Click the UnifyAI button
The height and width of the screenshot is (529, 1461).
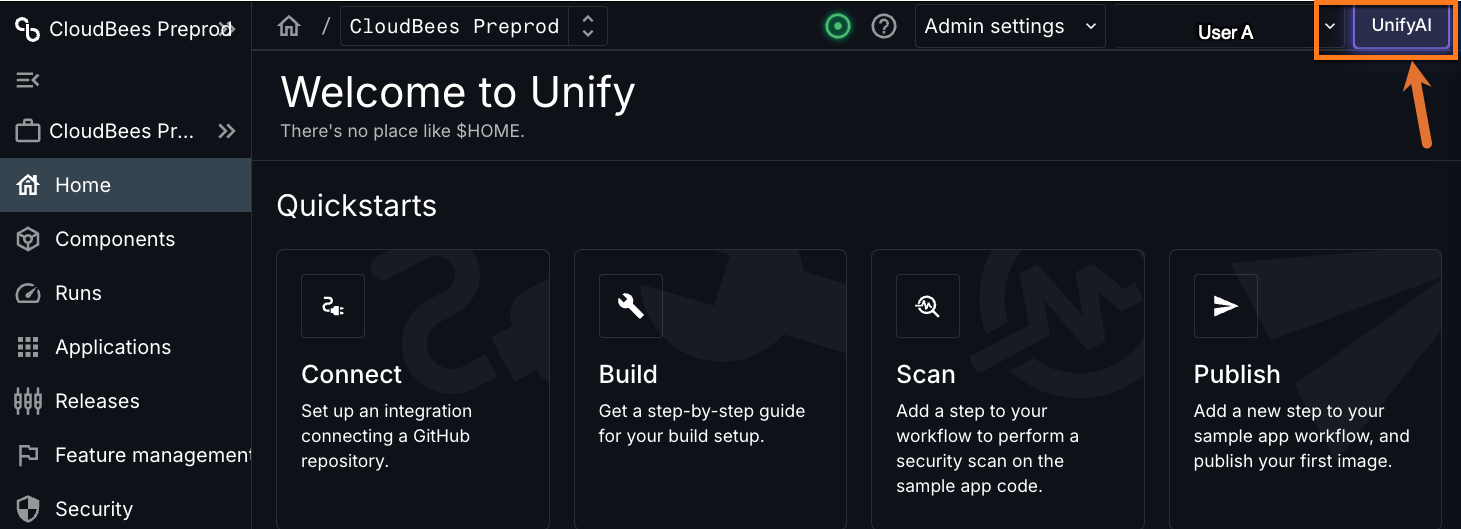1400,26
